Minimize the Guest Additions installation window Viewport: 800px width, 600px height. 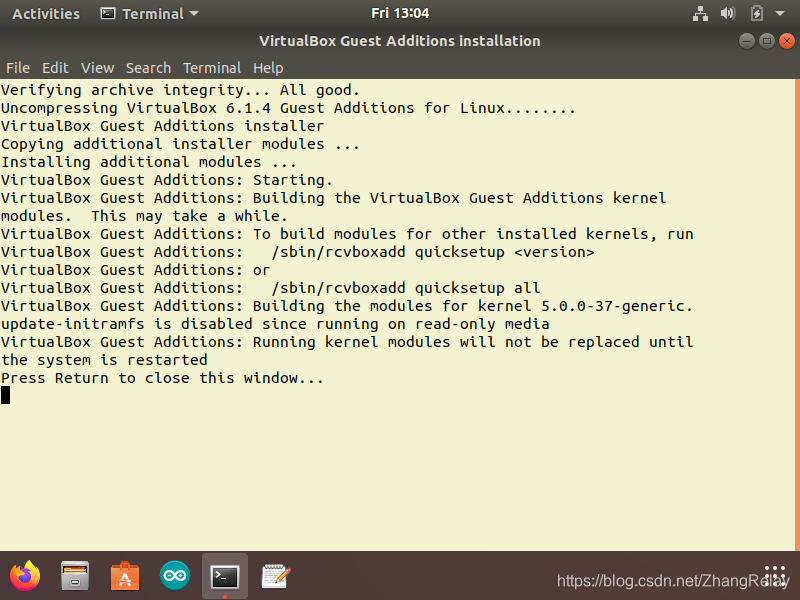(747, 41)
